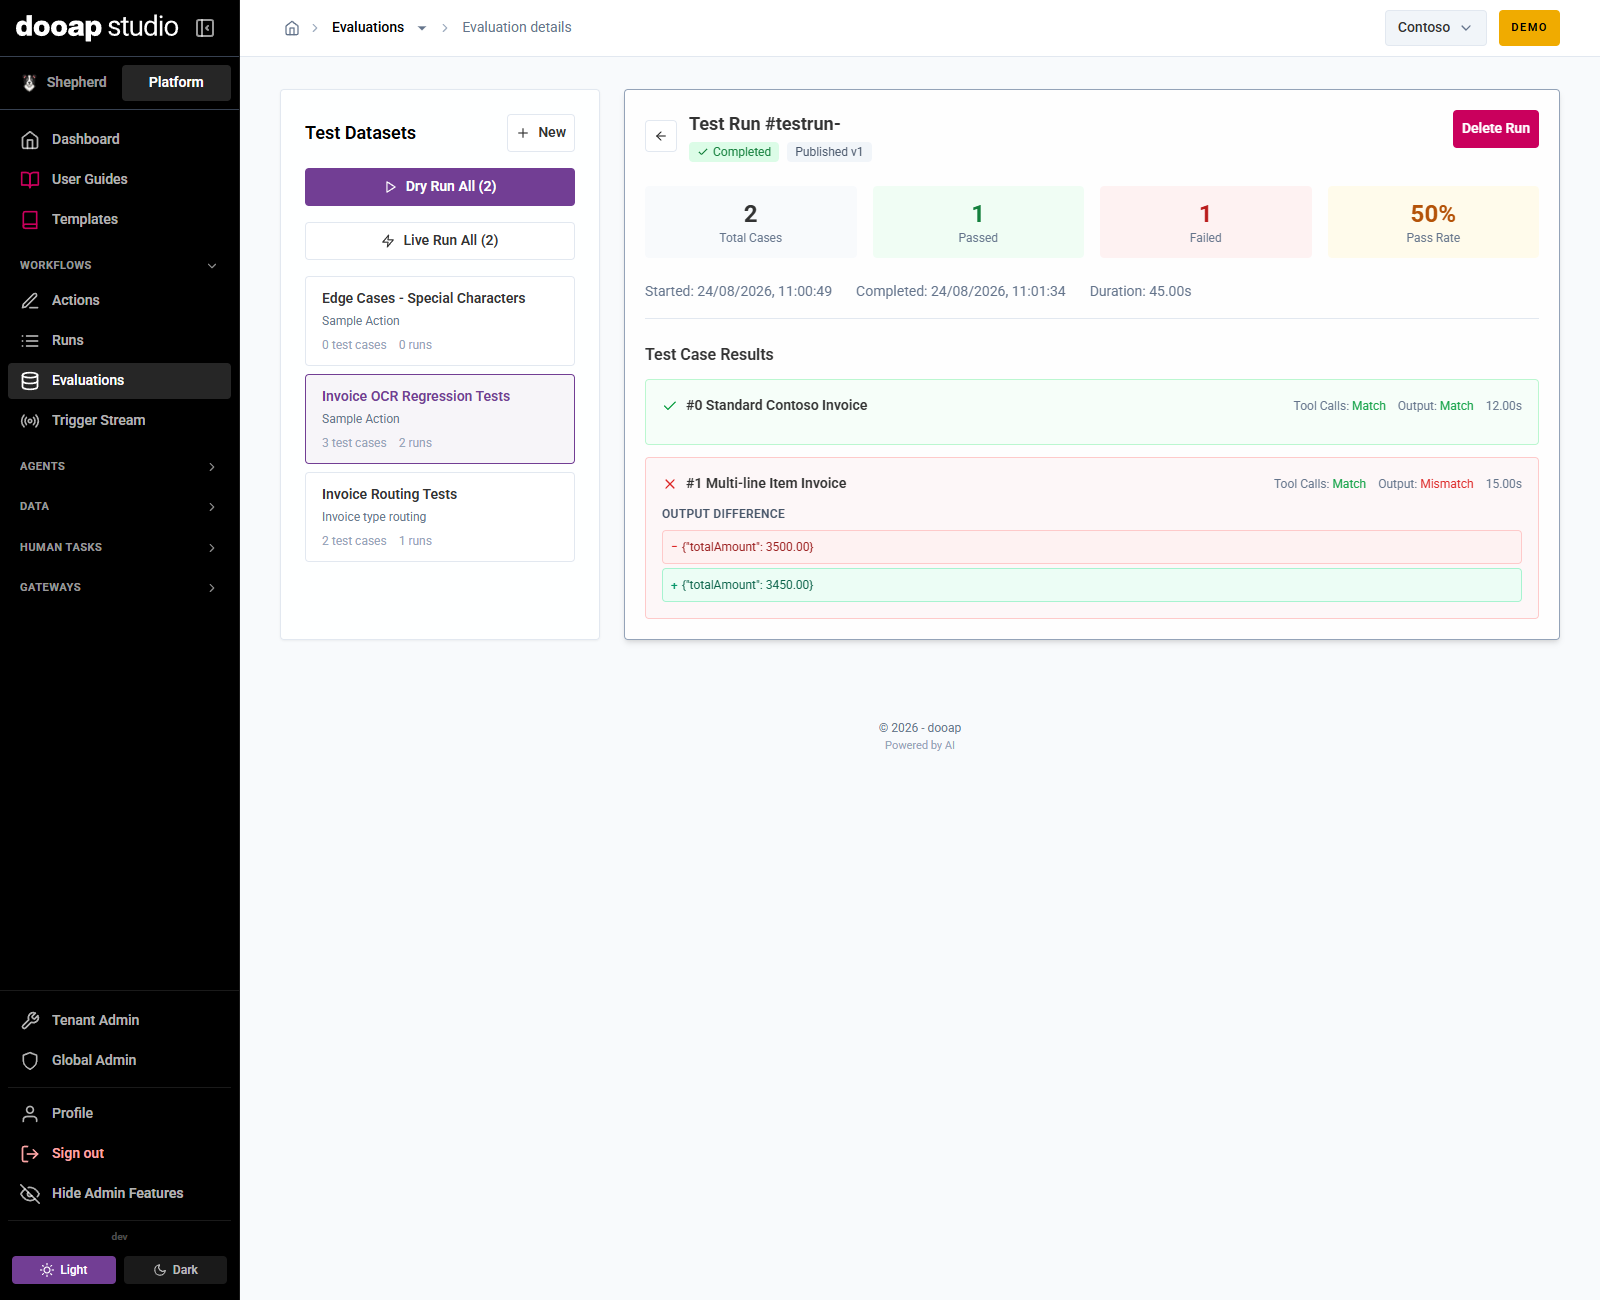1600x1300 pixels.
Task: Open the Contoso tenant dropdown
Action: click(x=1435, y=28)
